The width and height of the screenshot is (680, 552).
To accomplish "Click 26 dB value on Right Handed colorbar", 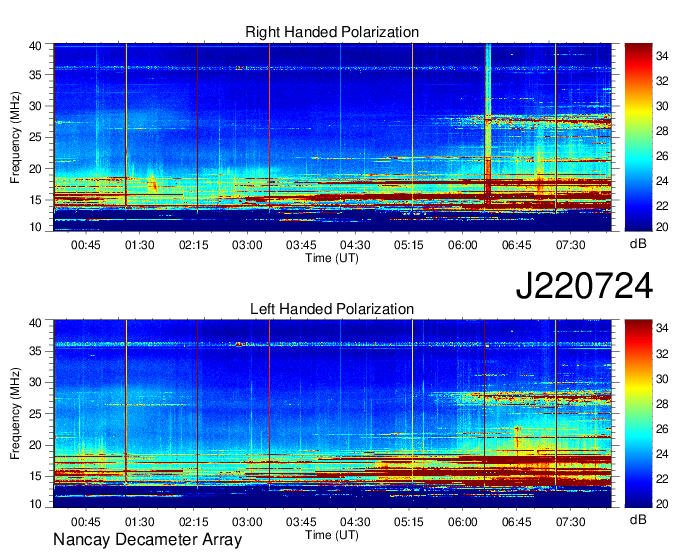I will coord(662,156).
